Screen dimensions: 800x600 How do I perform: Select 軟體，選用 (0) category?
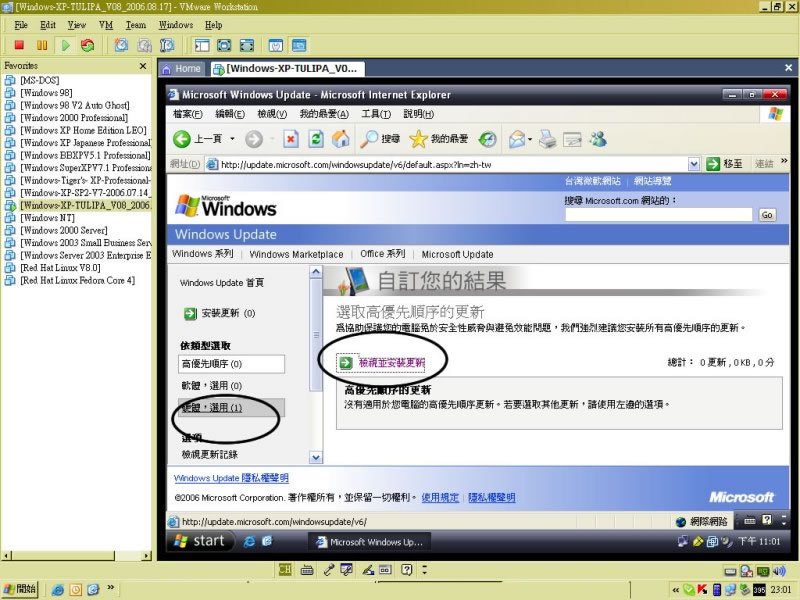point(212,386)
